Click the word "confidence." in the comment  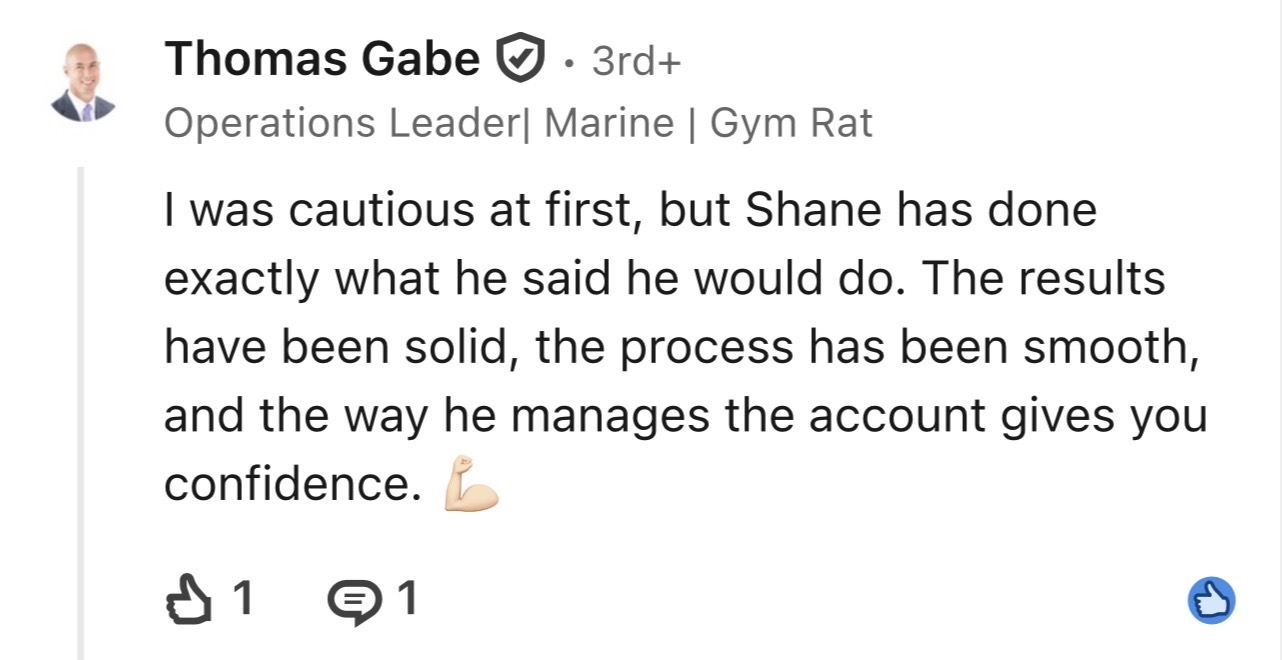pos(293,485)
